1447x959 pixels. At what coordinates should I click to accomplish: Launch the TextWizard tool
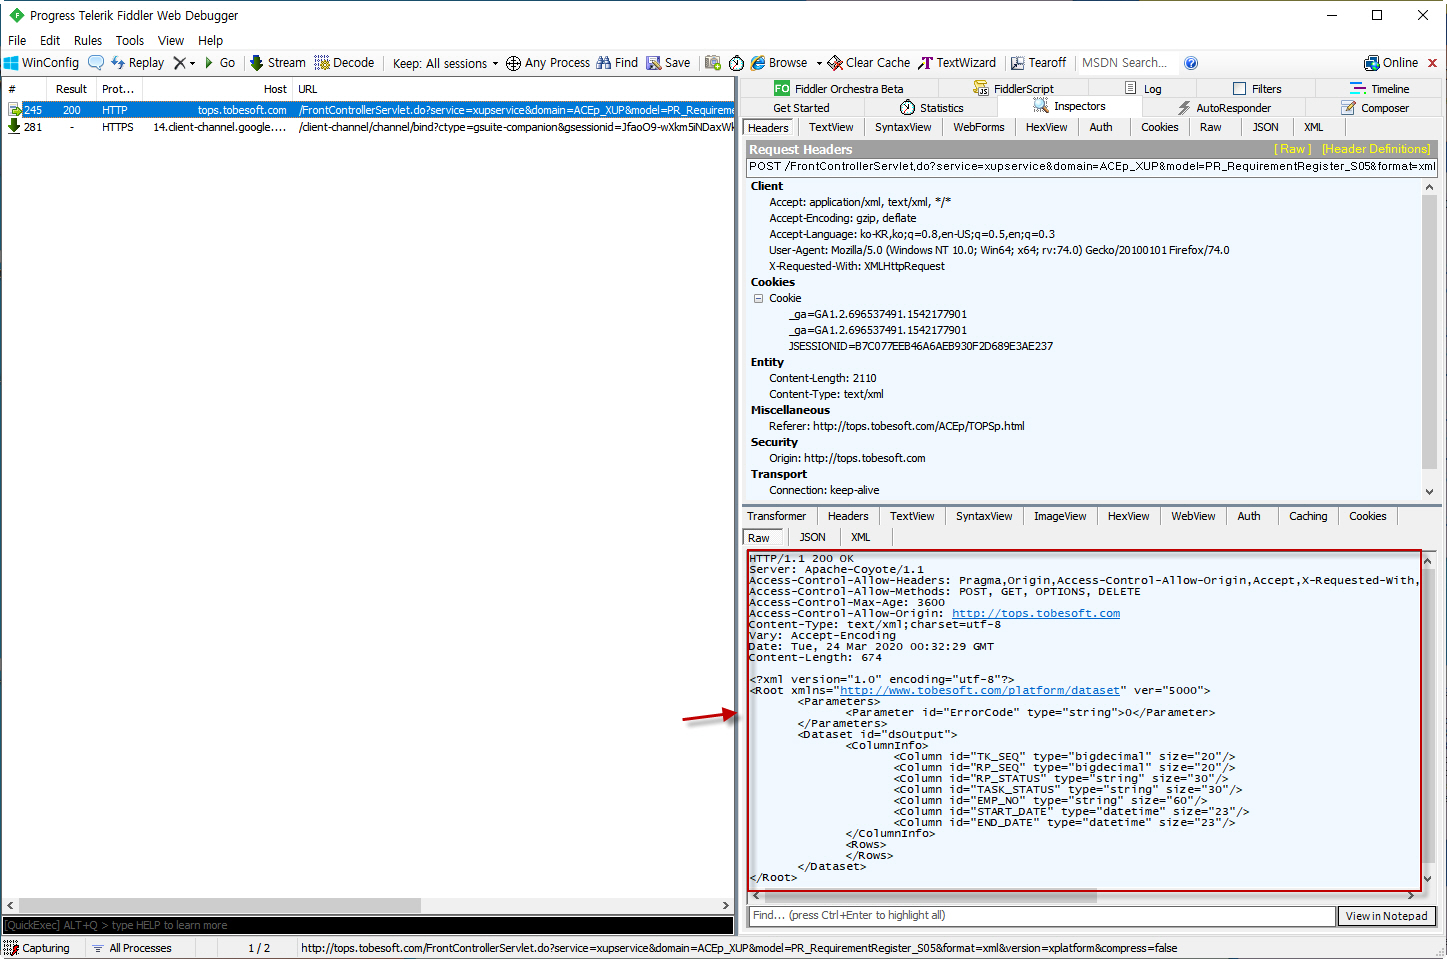(x=956, y=62)
